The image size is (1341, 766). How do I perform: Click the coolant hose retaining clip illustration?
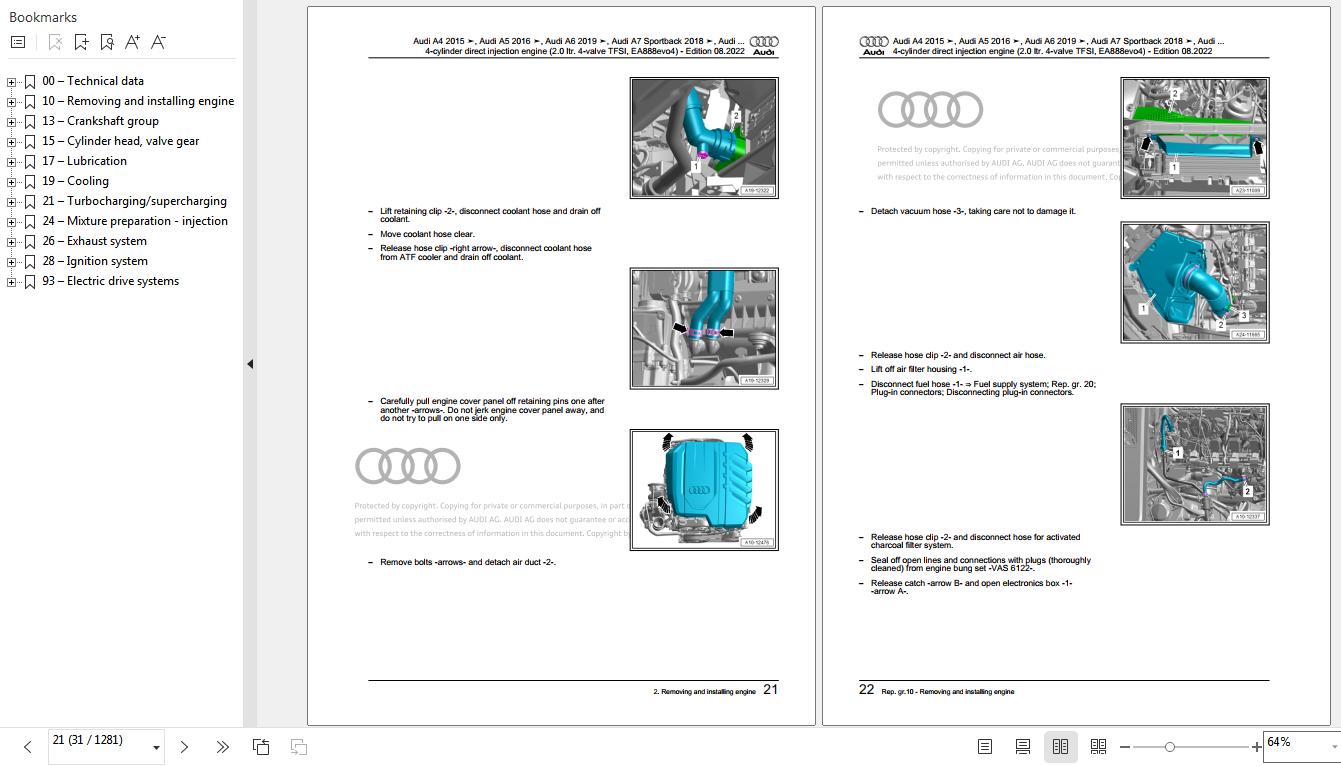tap(704, 138)
